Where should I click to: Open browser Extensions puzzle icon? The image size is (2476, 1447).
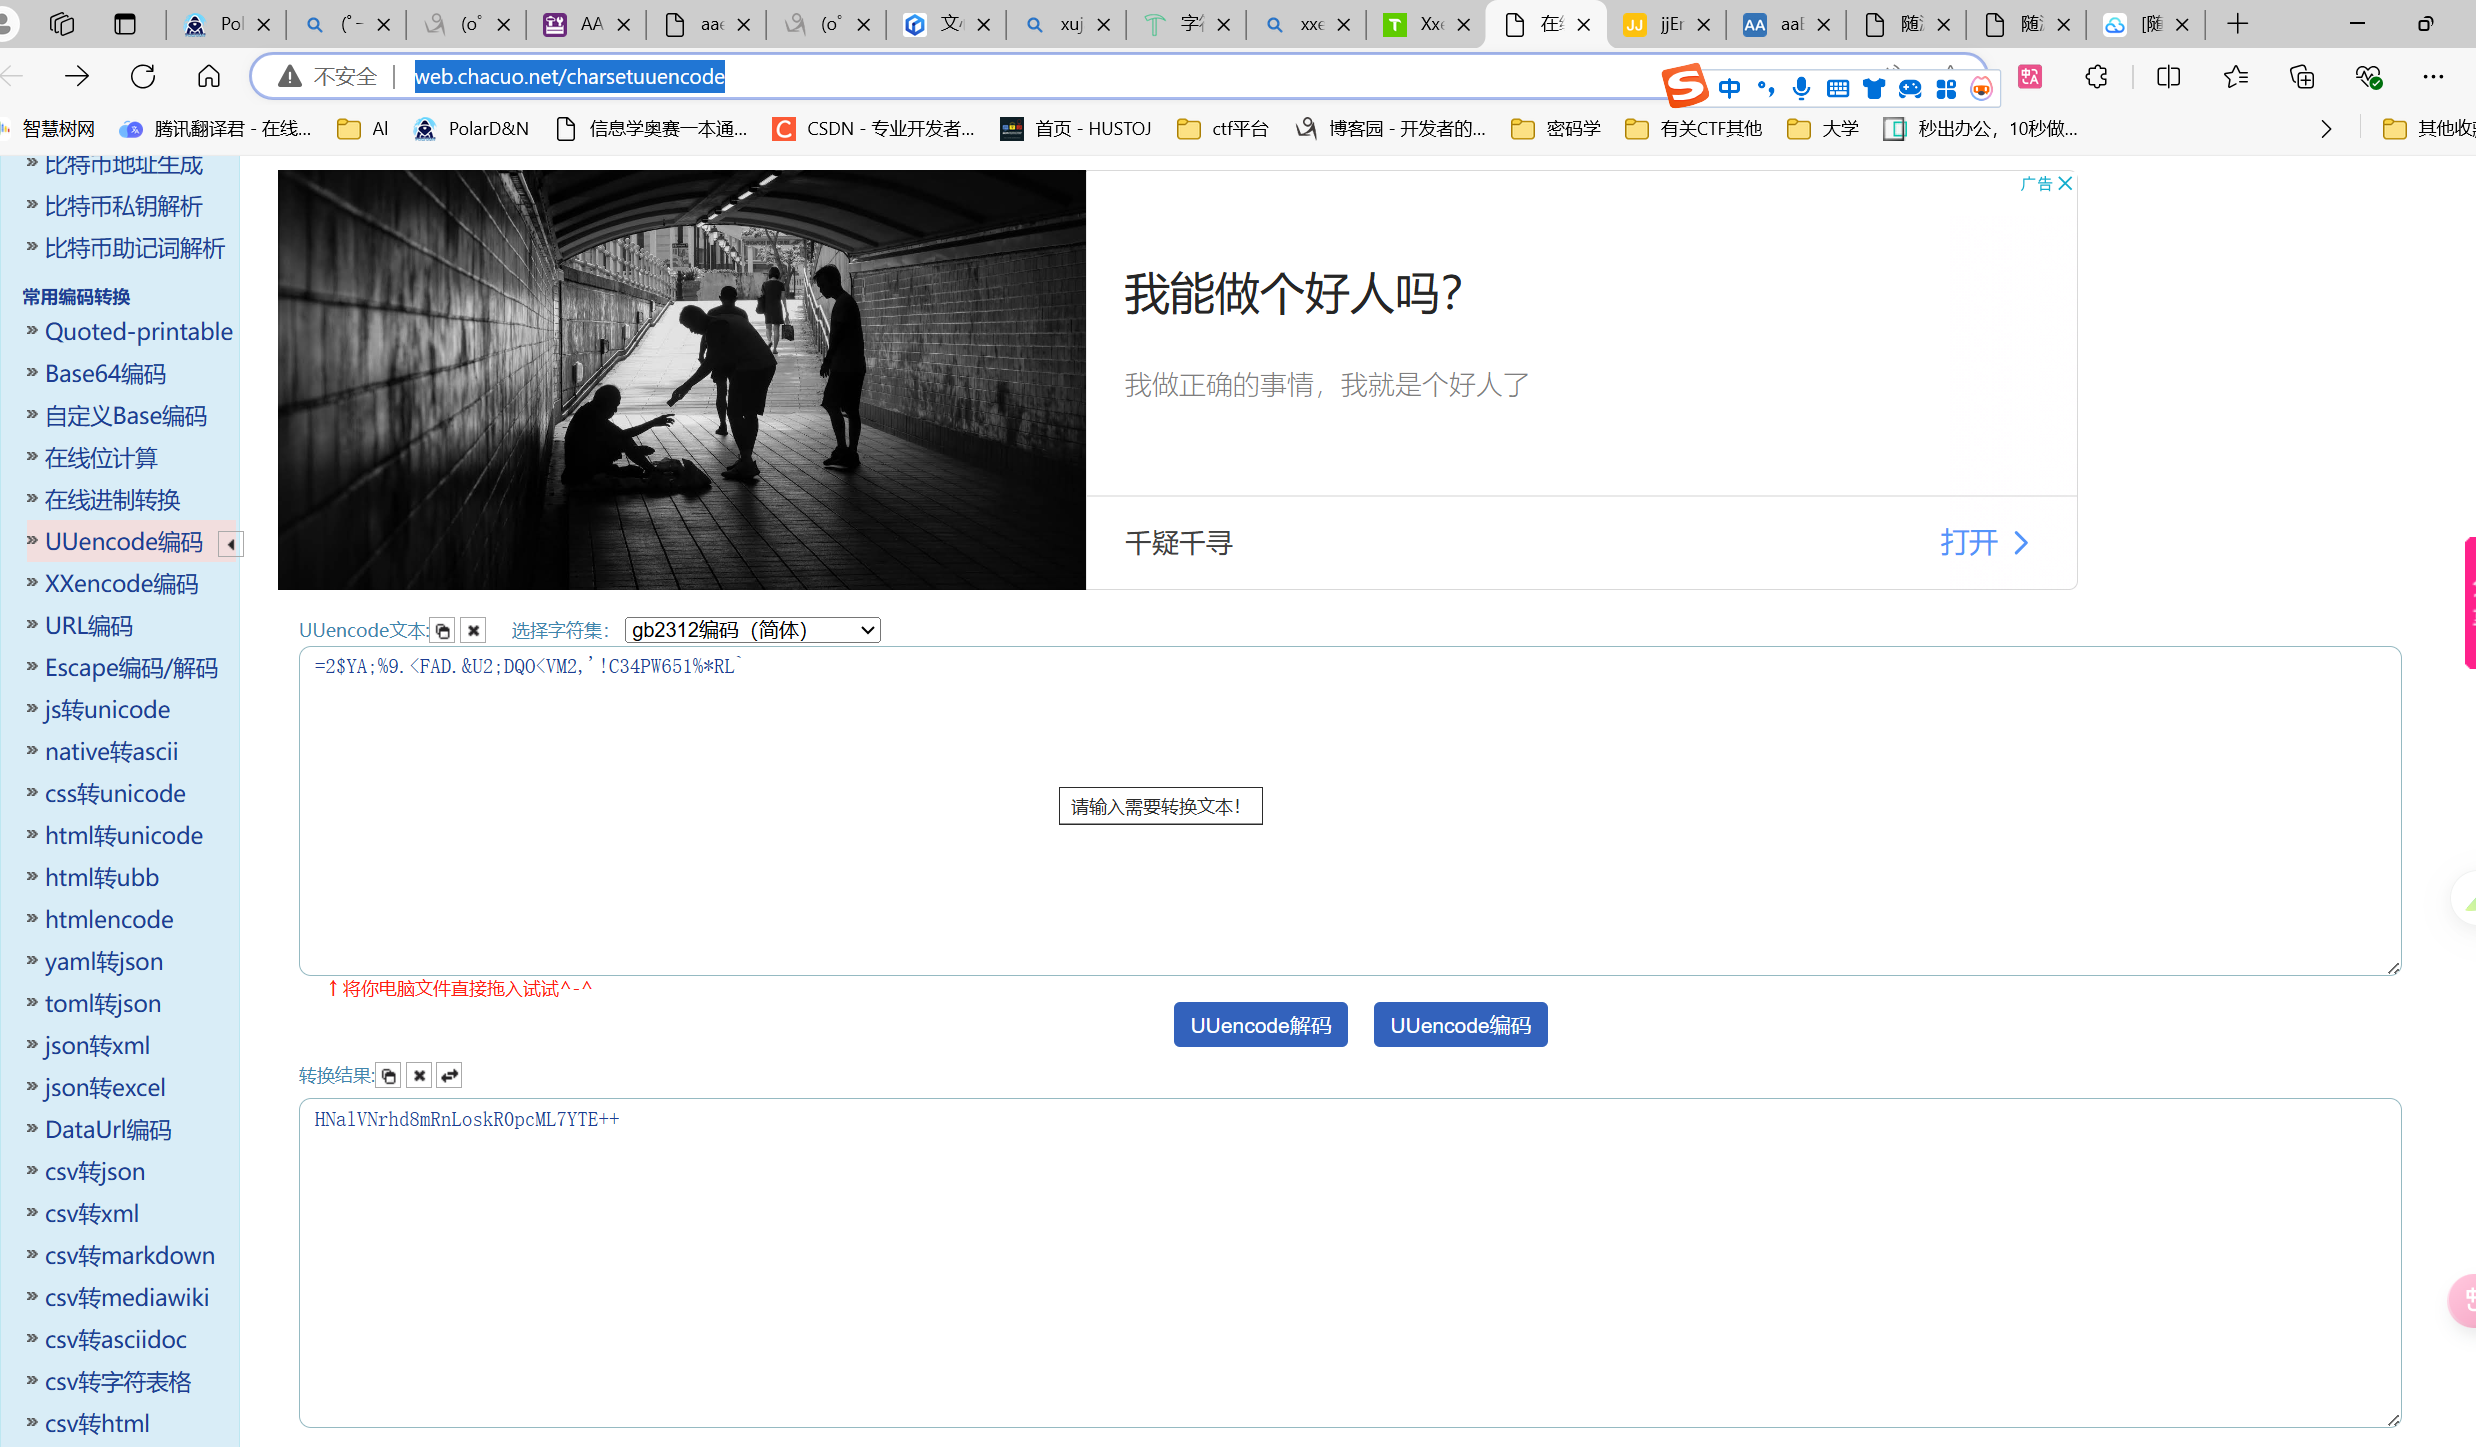tap(2096, 77)
